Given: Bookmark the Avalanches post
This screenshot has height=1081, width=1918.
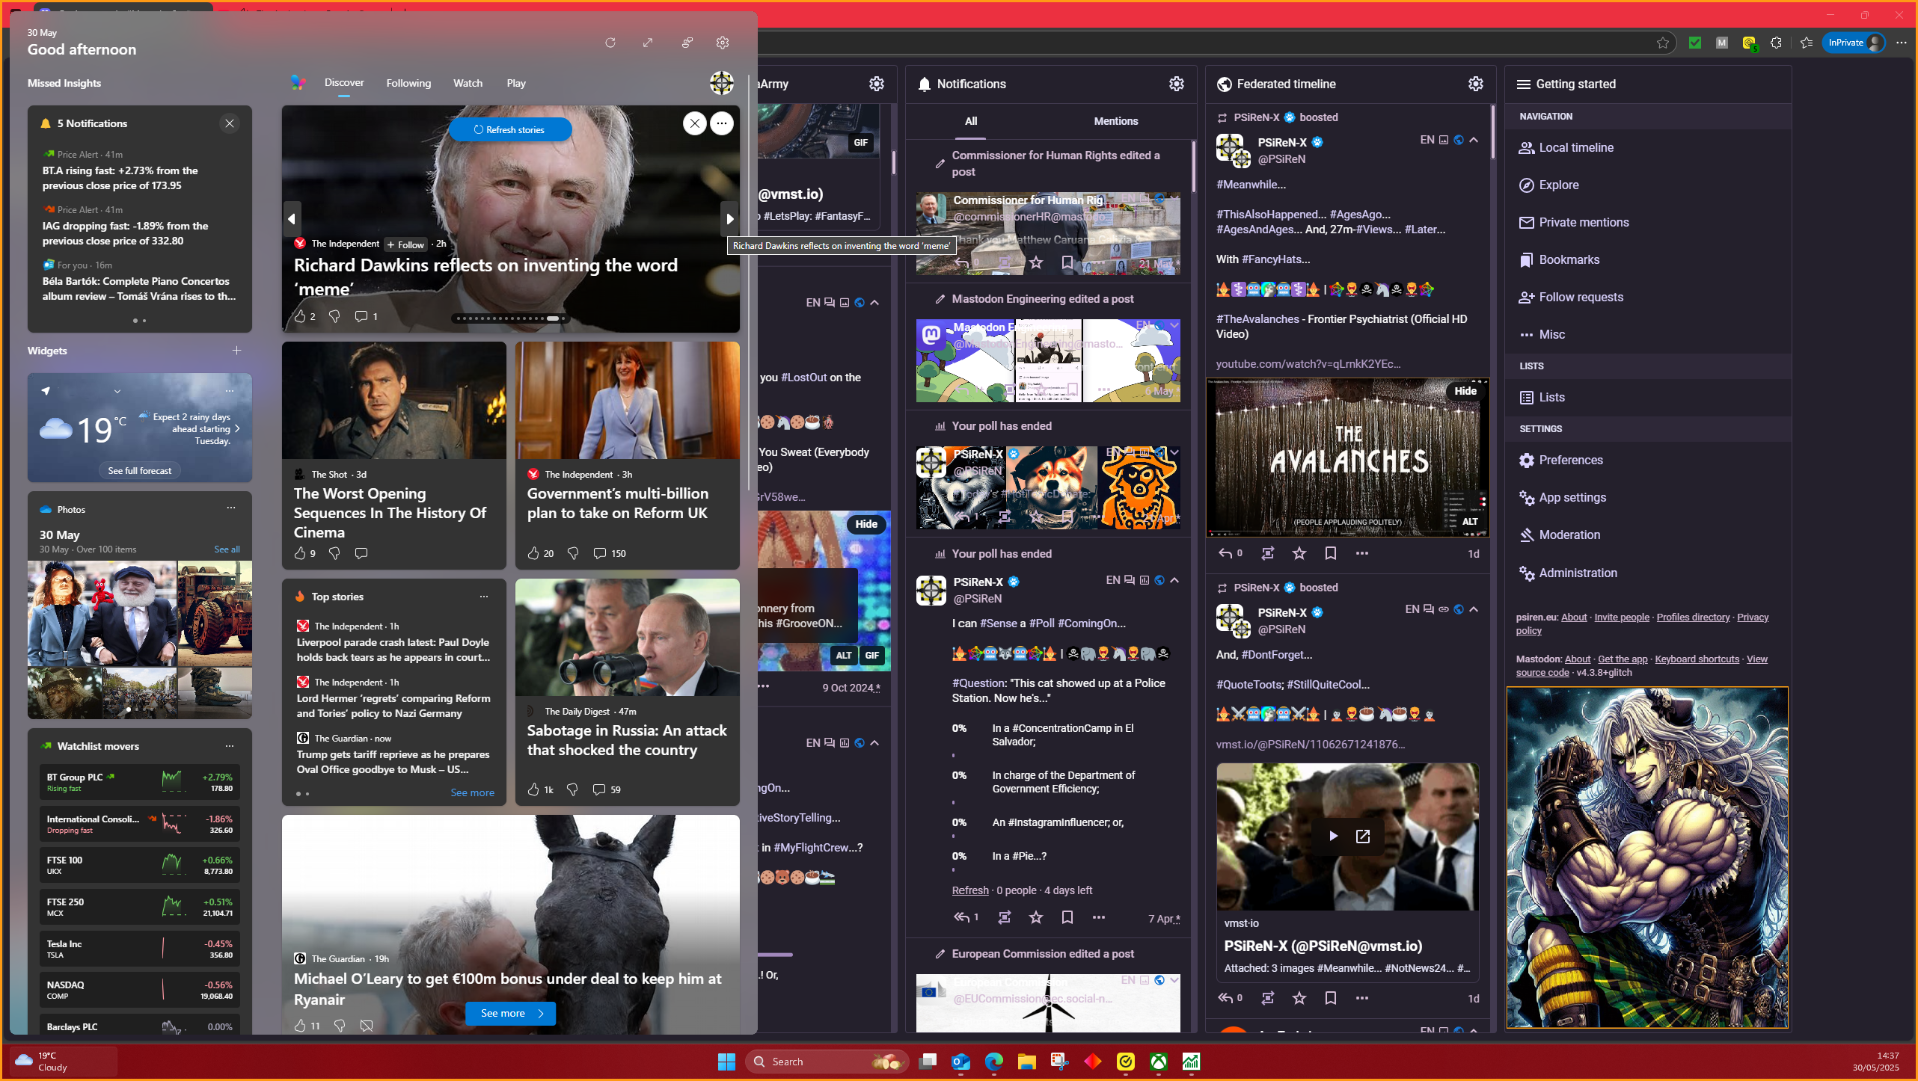Looking at the screenshot, I should pos(1330,553).
